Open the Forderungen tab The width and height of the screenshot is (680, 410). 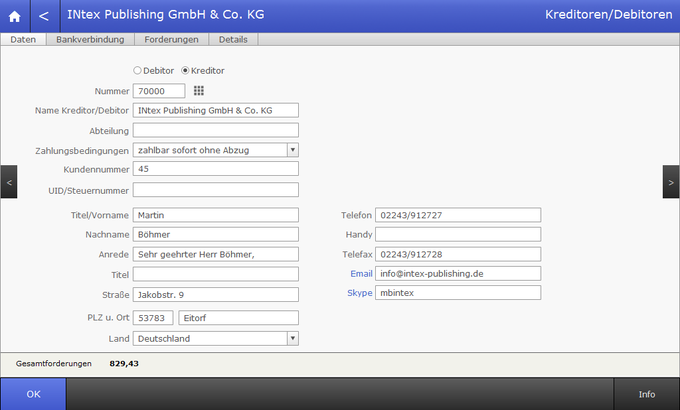coord(171,39)
